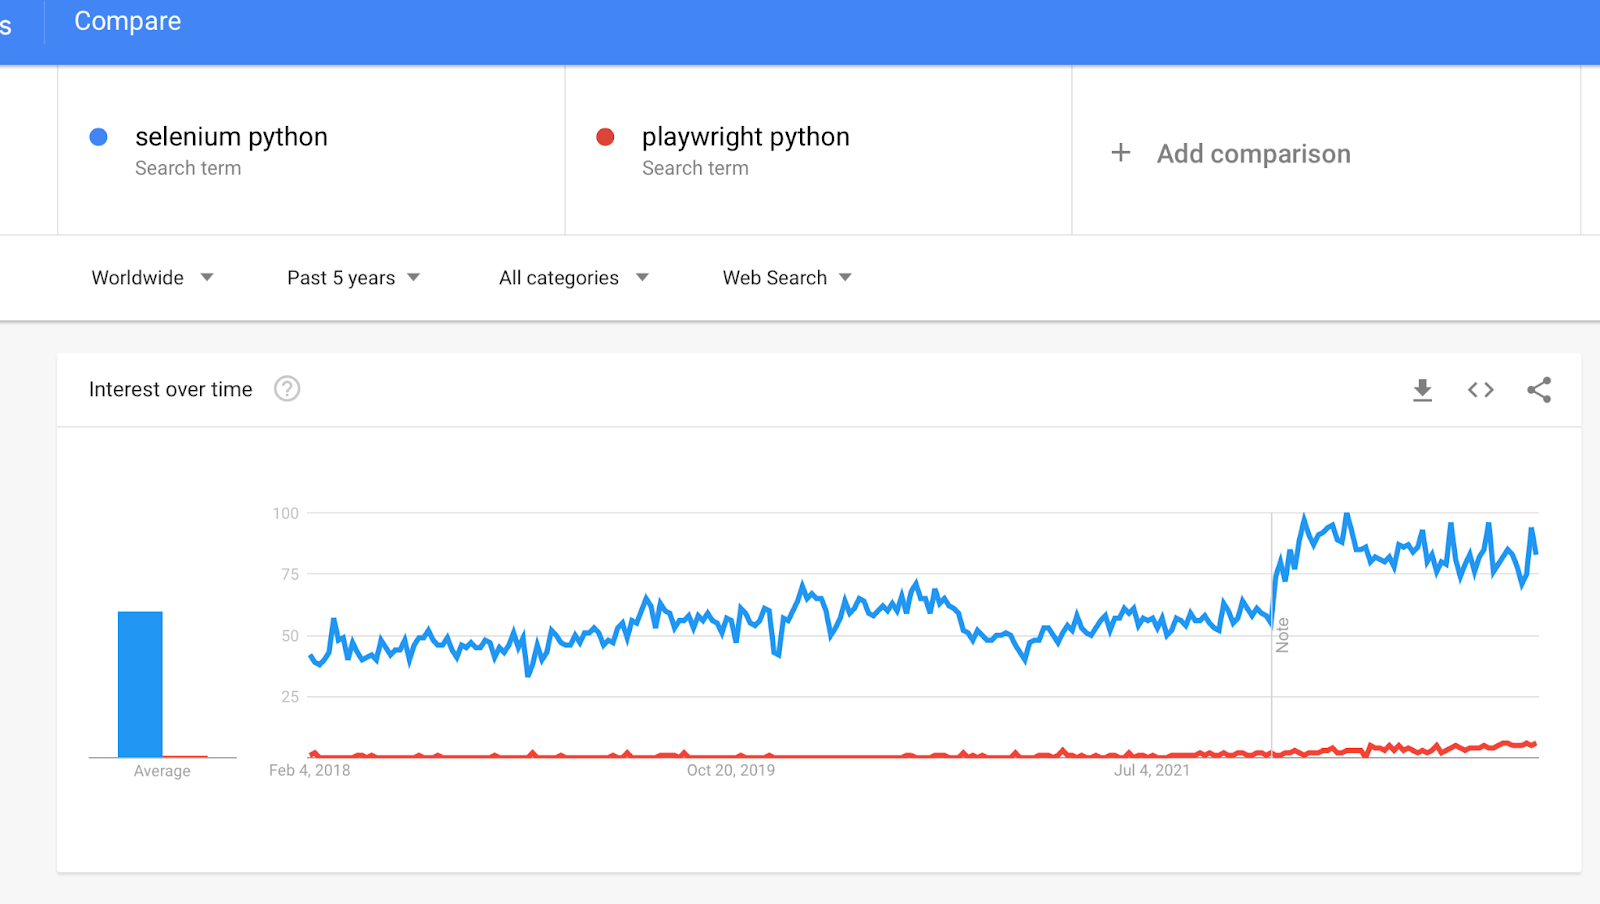The height and width of the screenshot is (904, 1600).
Task: Share the Interest over time chart
Action: [1539, 390]
